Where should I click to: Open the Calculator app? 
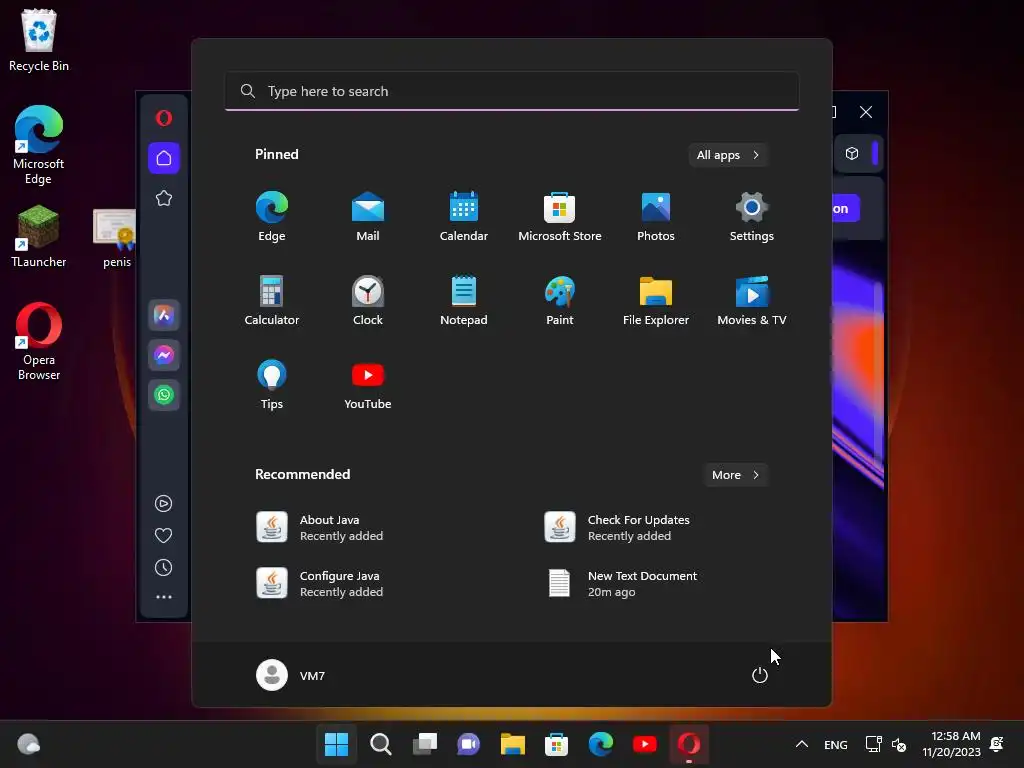coord(272,300)
